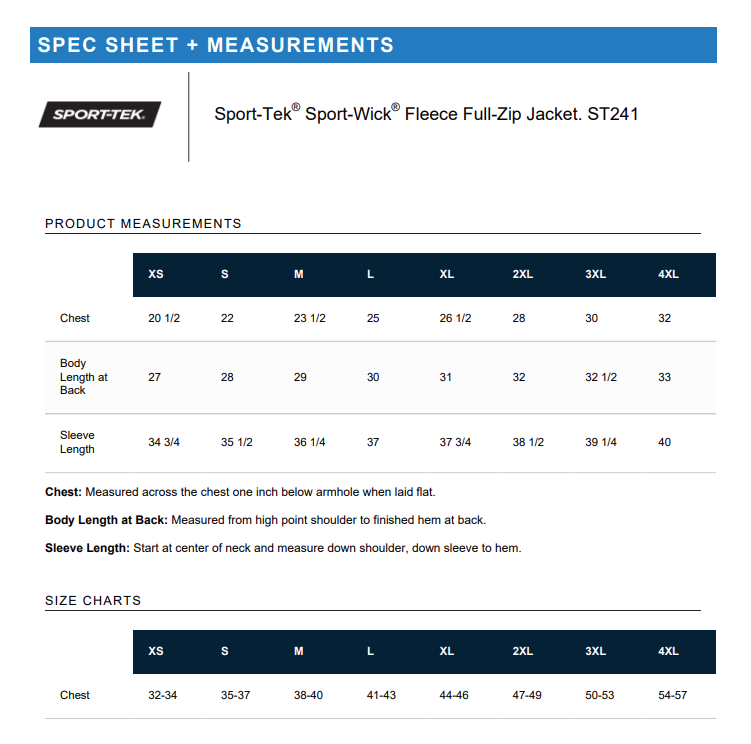This screenshot has height=744, width=751.
Task: Select the bold Body Length at Back: definition
Action: (x=108, y=520)
